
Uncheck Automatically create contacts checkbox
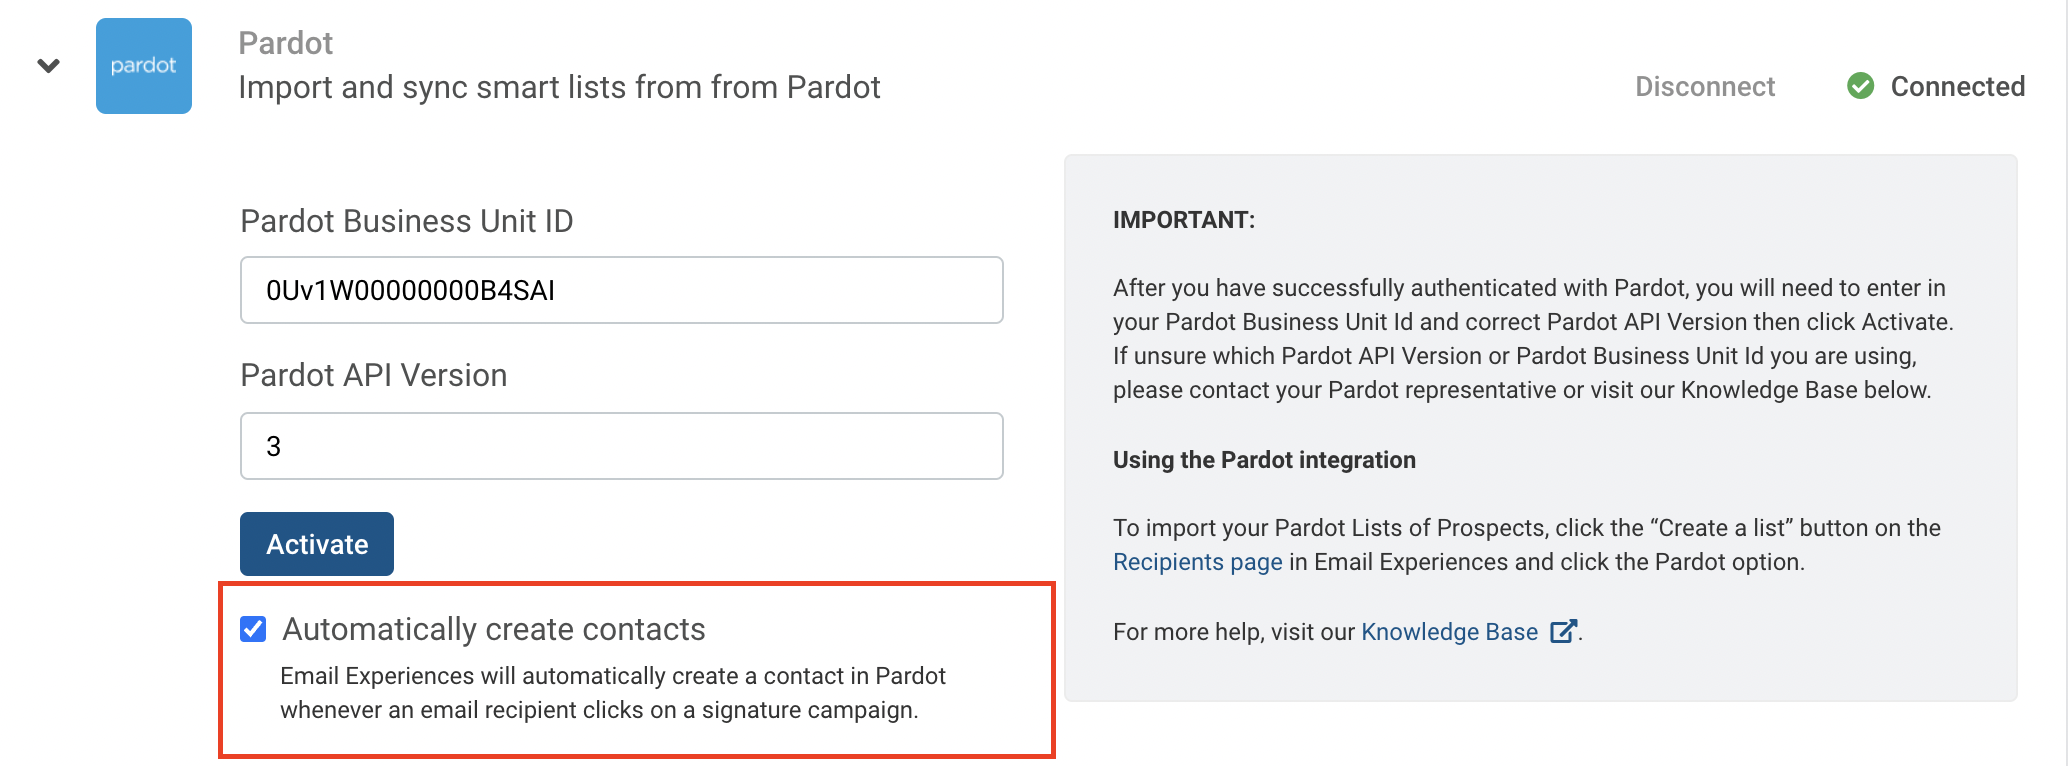point(253,629)
